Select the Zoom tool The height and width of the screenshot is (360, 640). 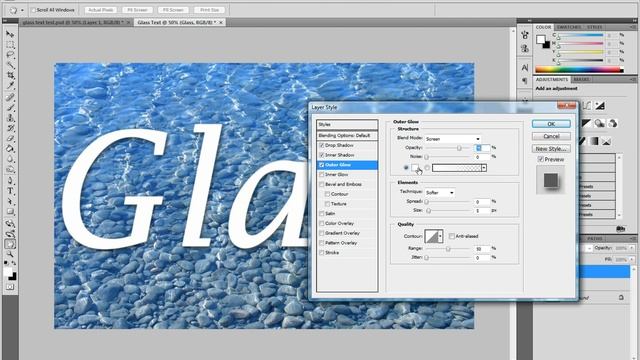pos(10,254)
